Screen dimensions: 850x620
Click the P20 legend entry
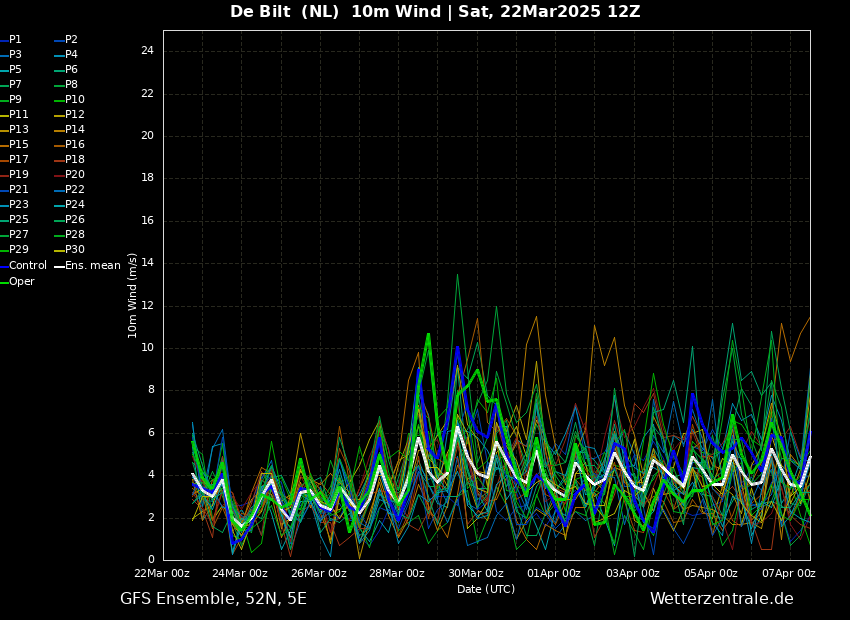coord(70,175)
